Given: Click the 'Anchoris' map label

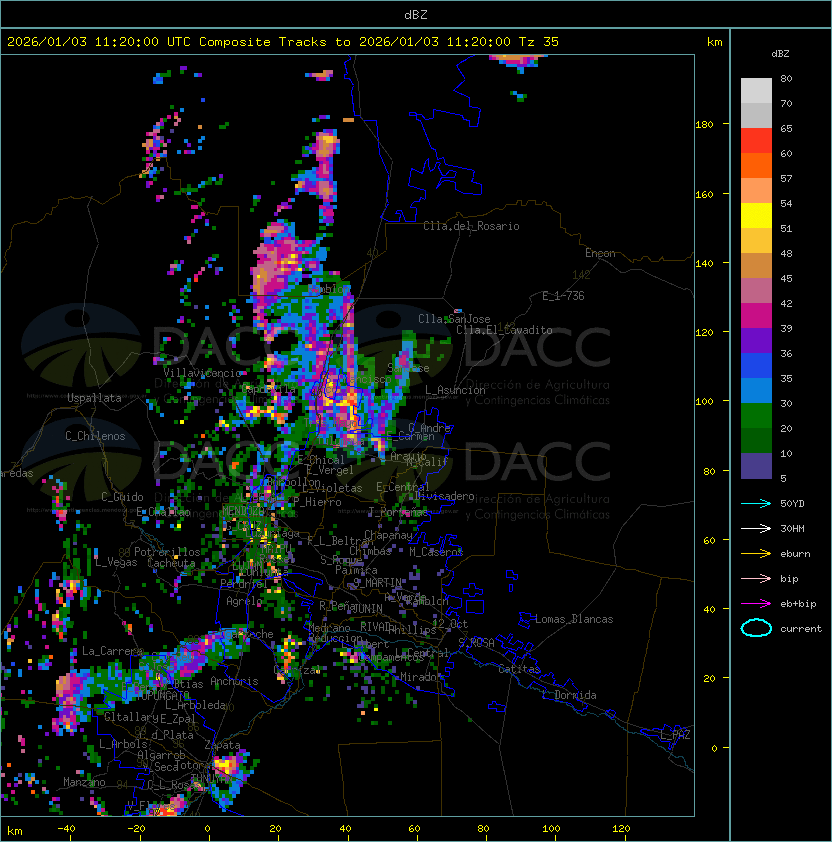Looking at the screenshot, I should [x=234, y=681].
